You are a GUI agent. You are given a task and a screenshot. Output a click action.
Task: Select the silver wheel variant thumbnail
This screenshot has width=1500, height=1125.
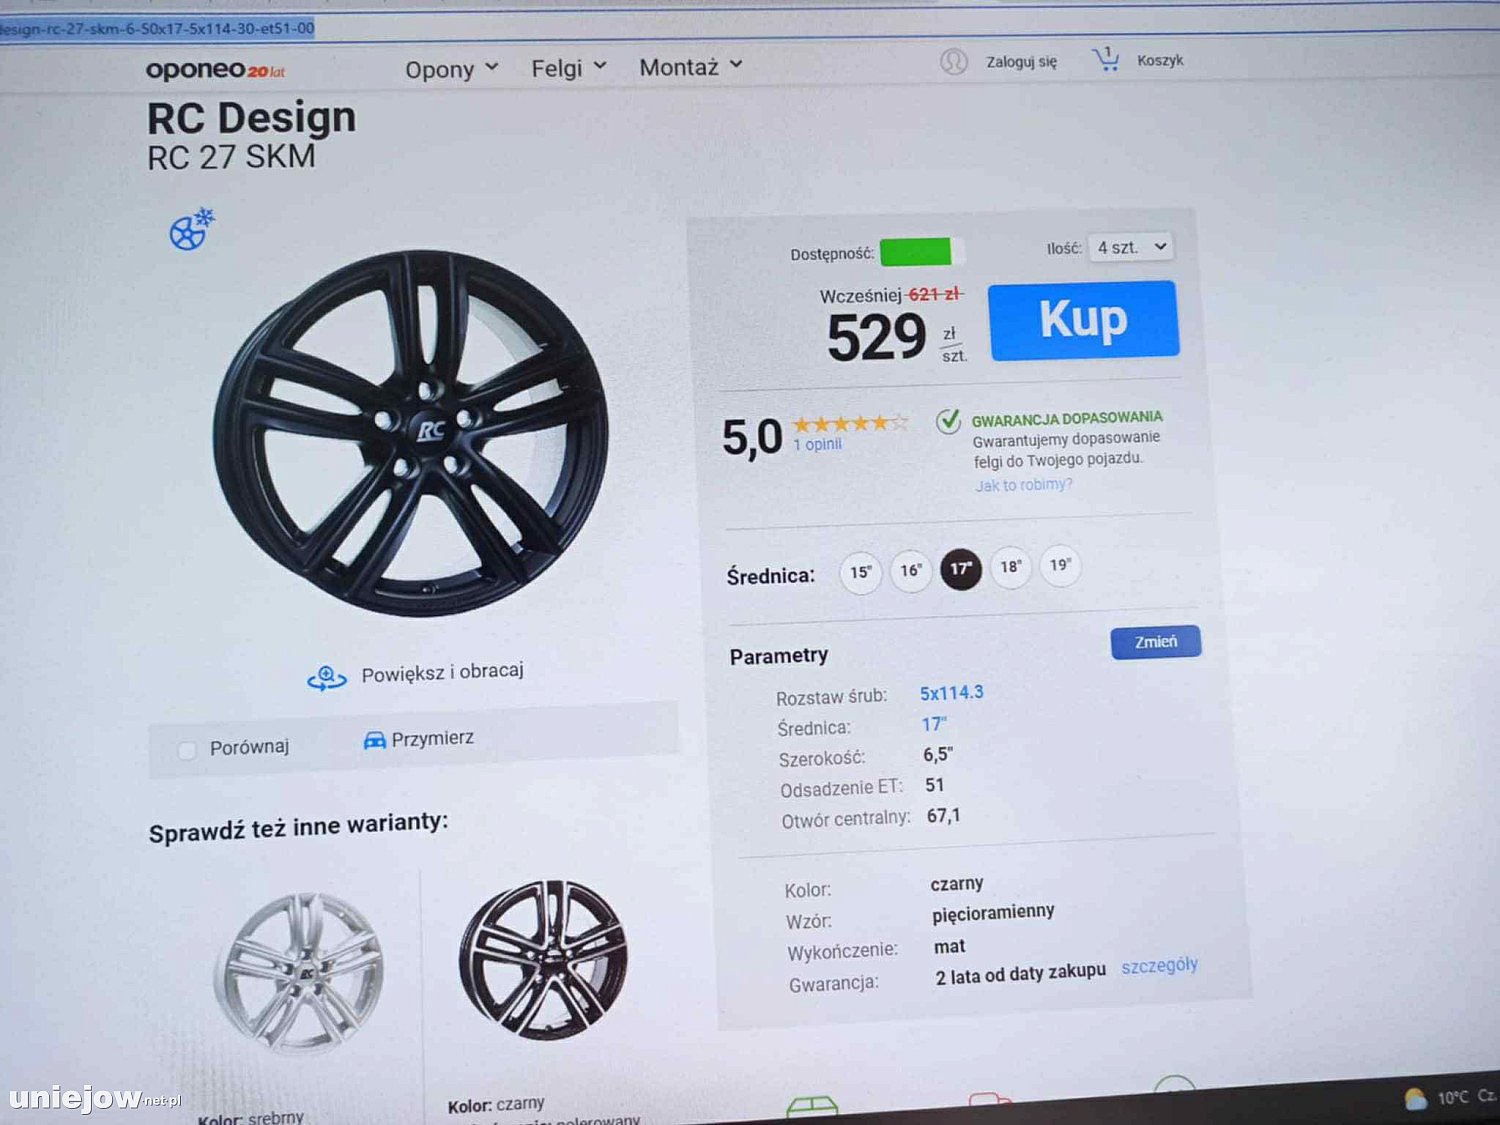coord(298,973)
